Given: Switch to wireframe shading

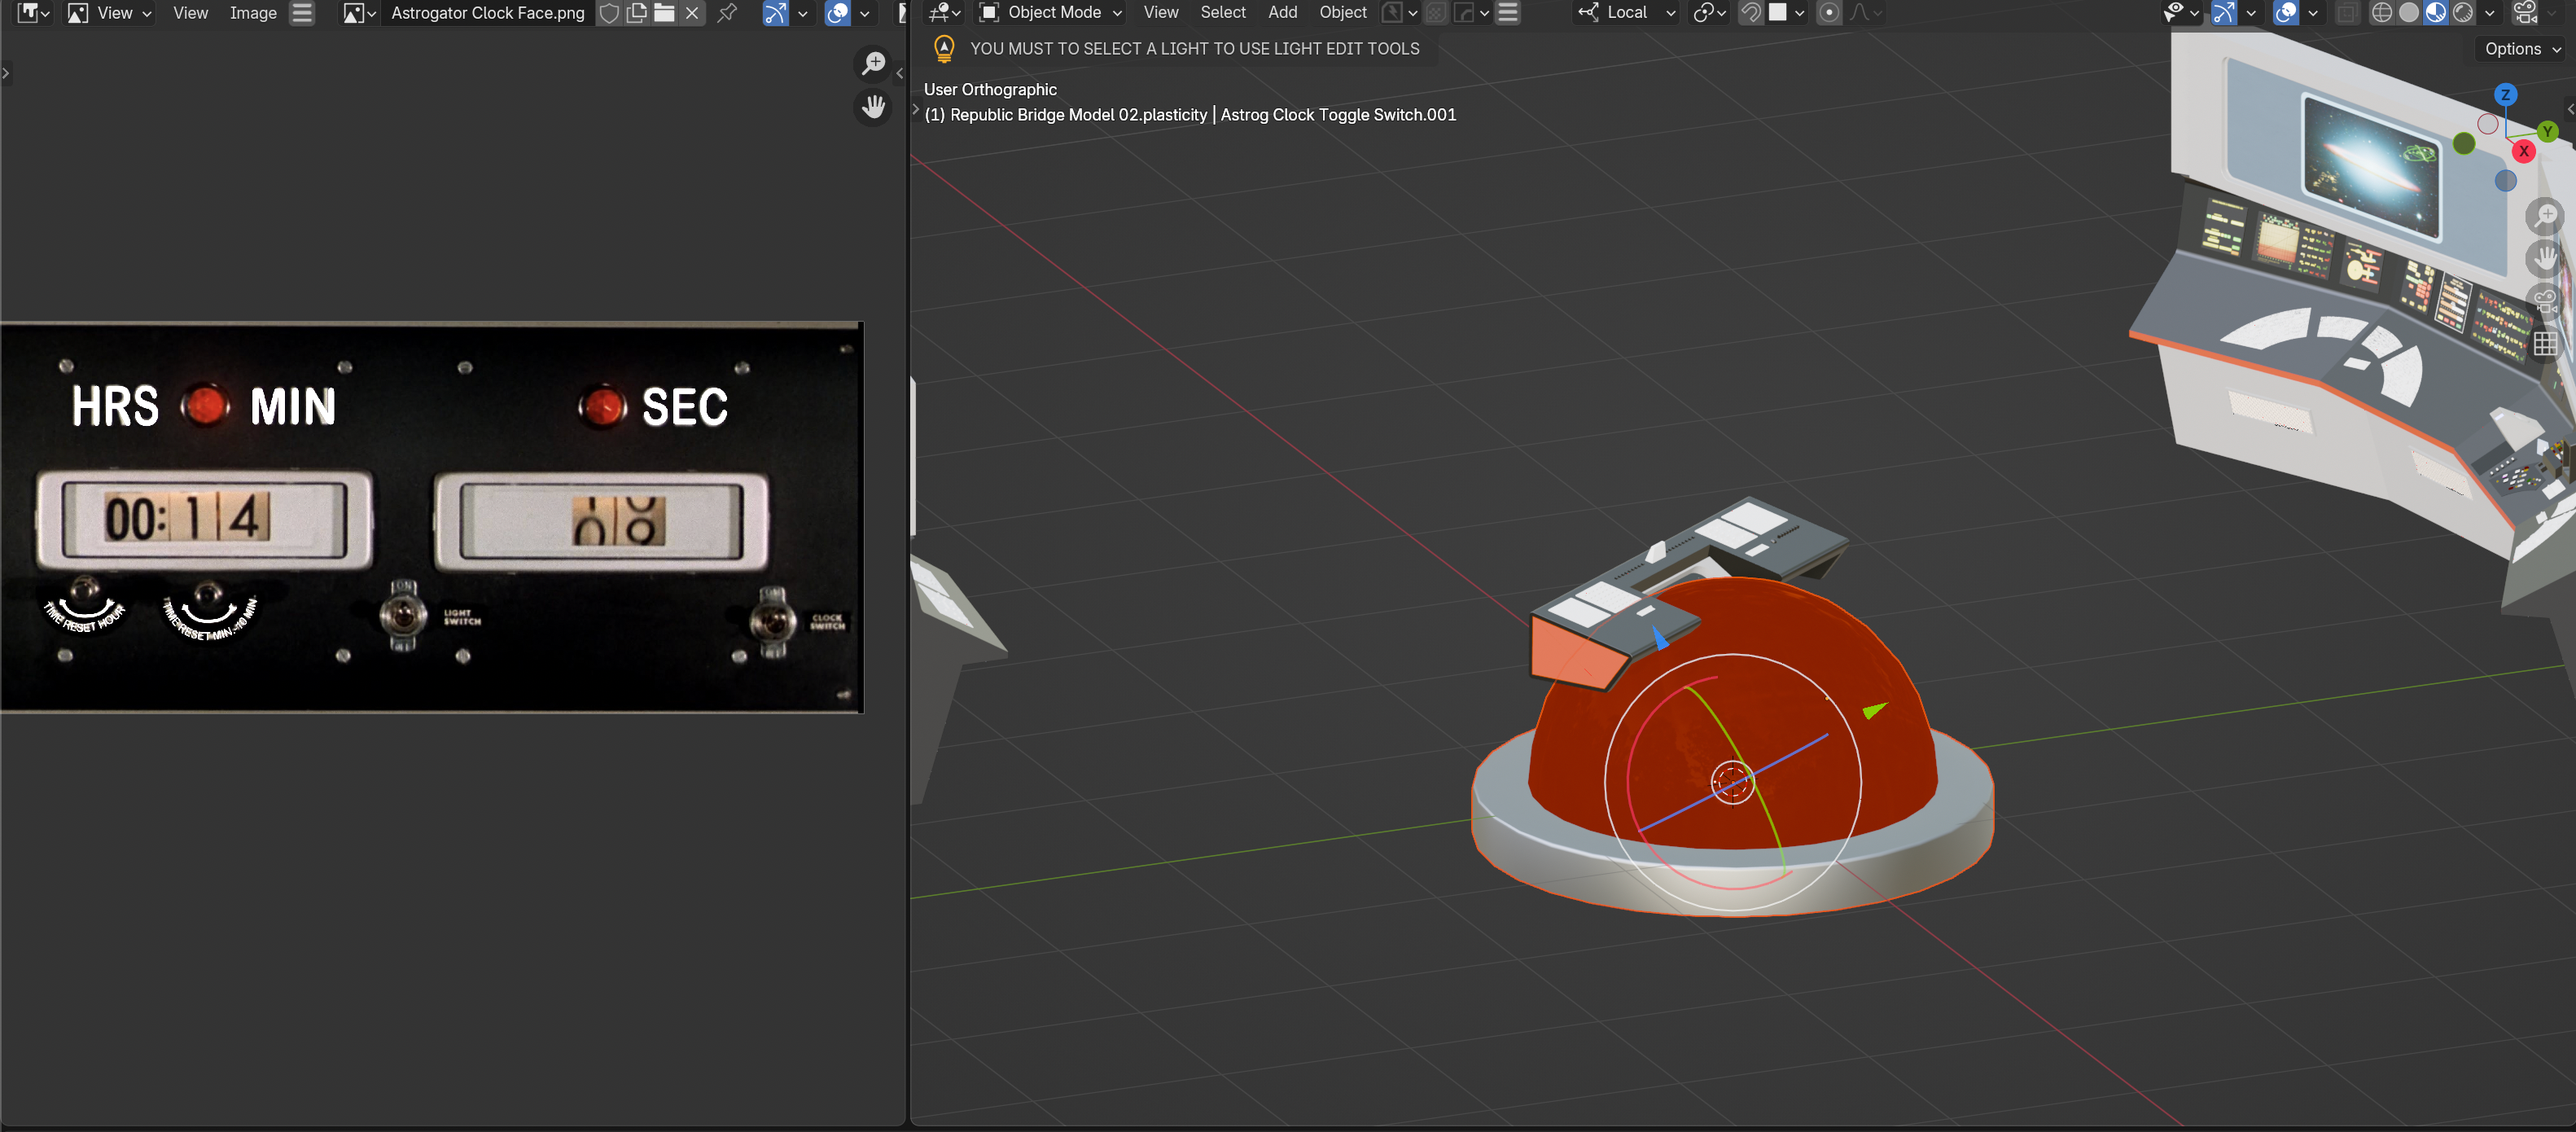Looking at the screenshot, I should point(2382,13).
